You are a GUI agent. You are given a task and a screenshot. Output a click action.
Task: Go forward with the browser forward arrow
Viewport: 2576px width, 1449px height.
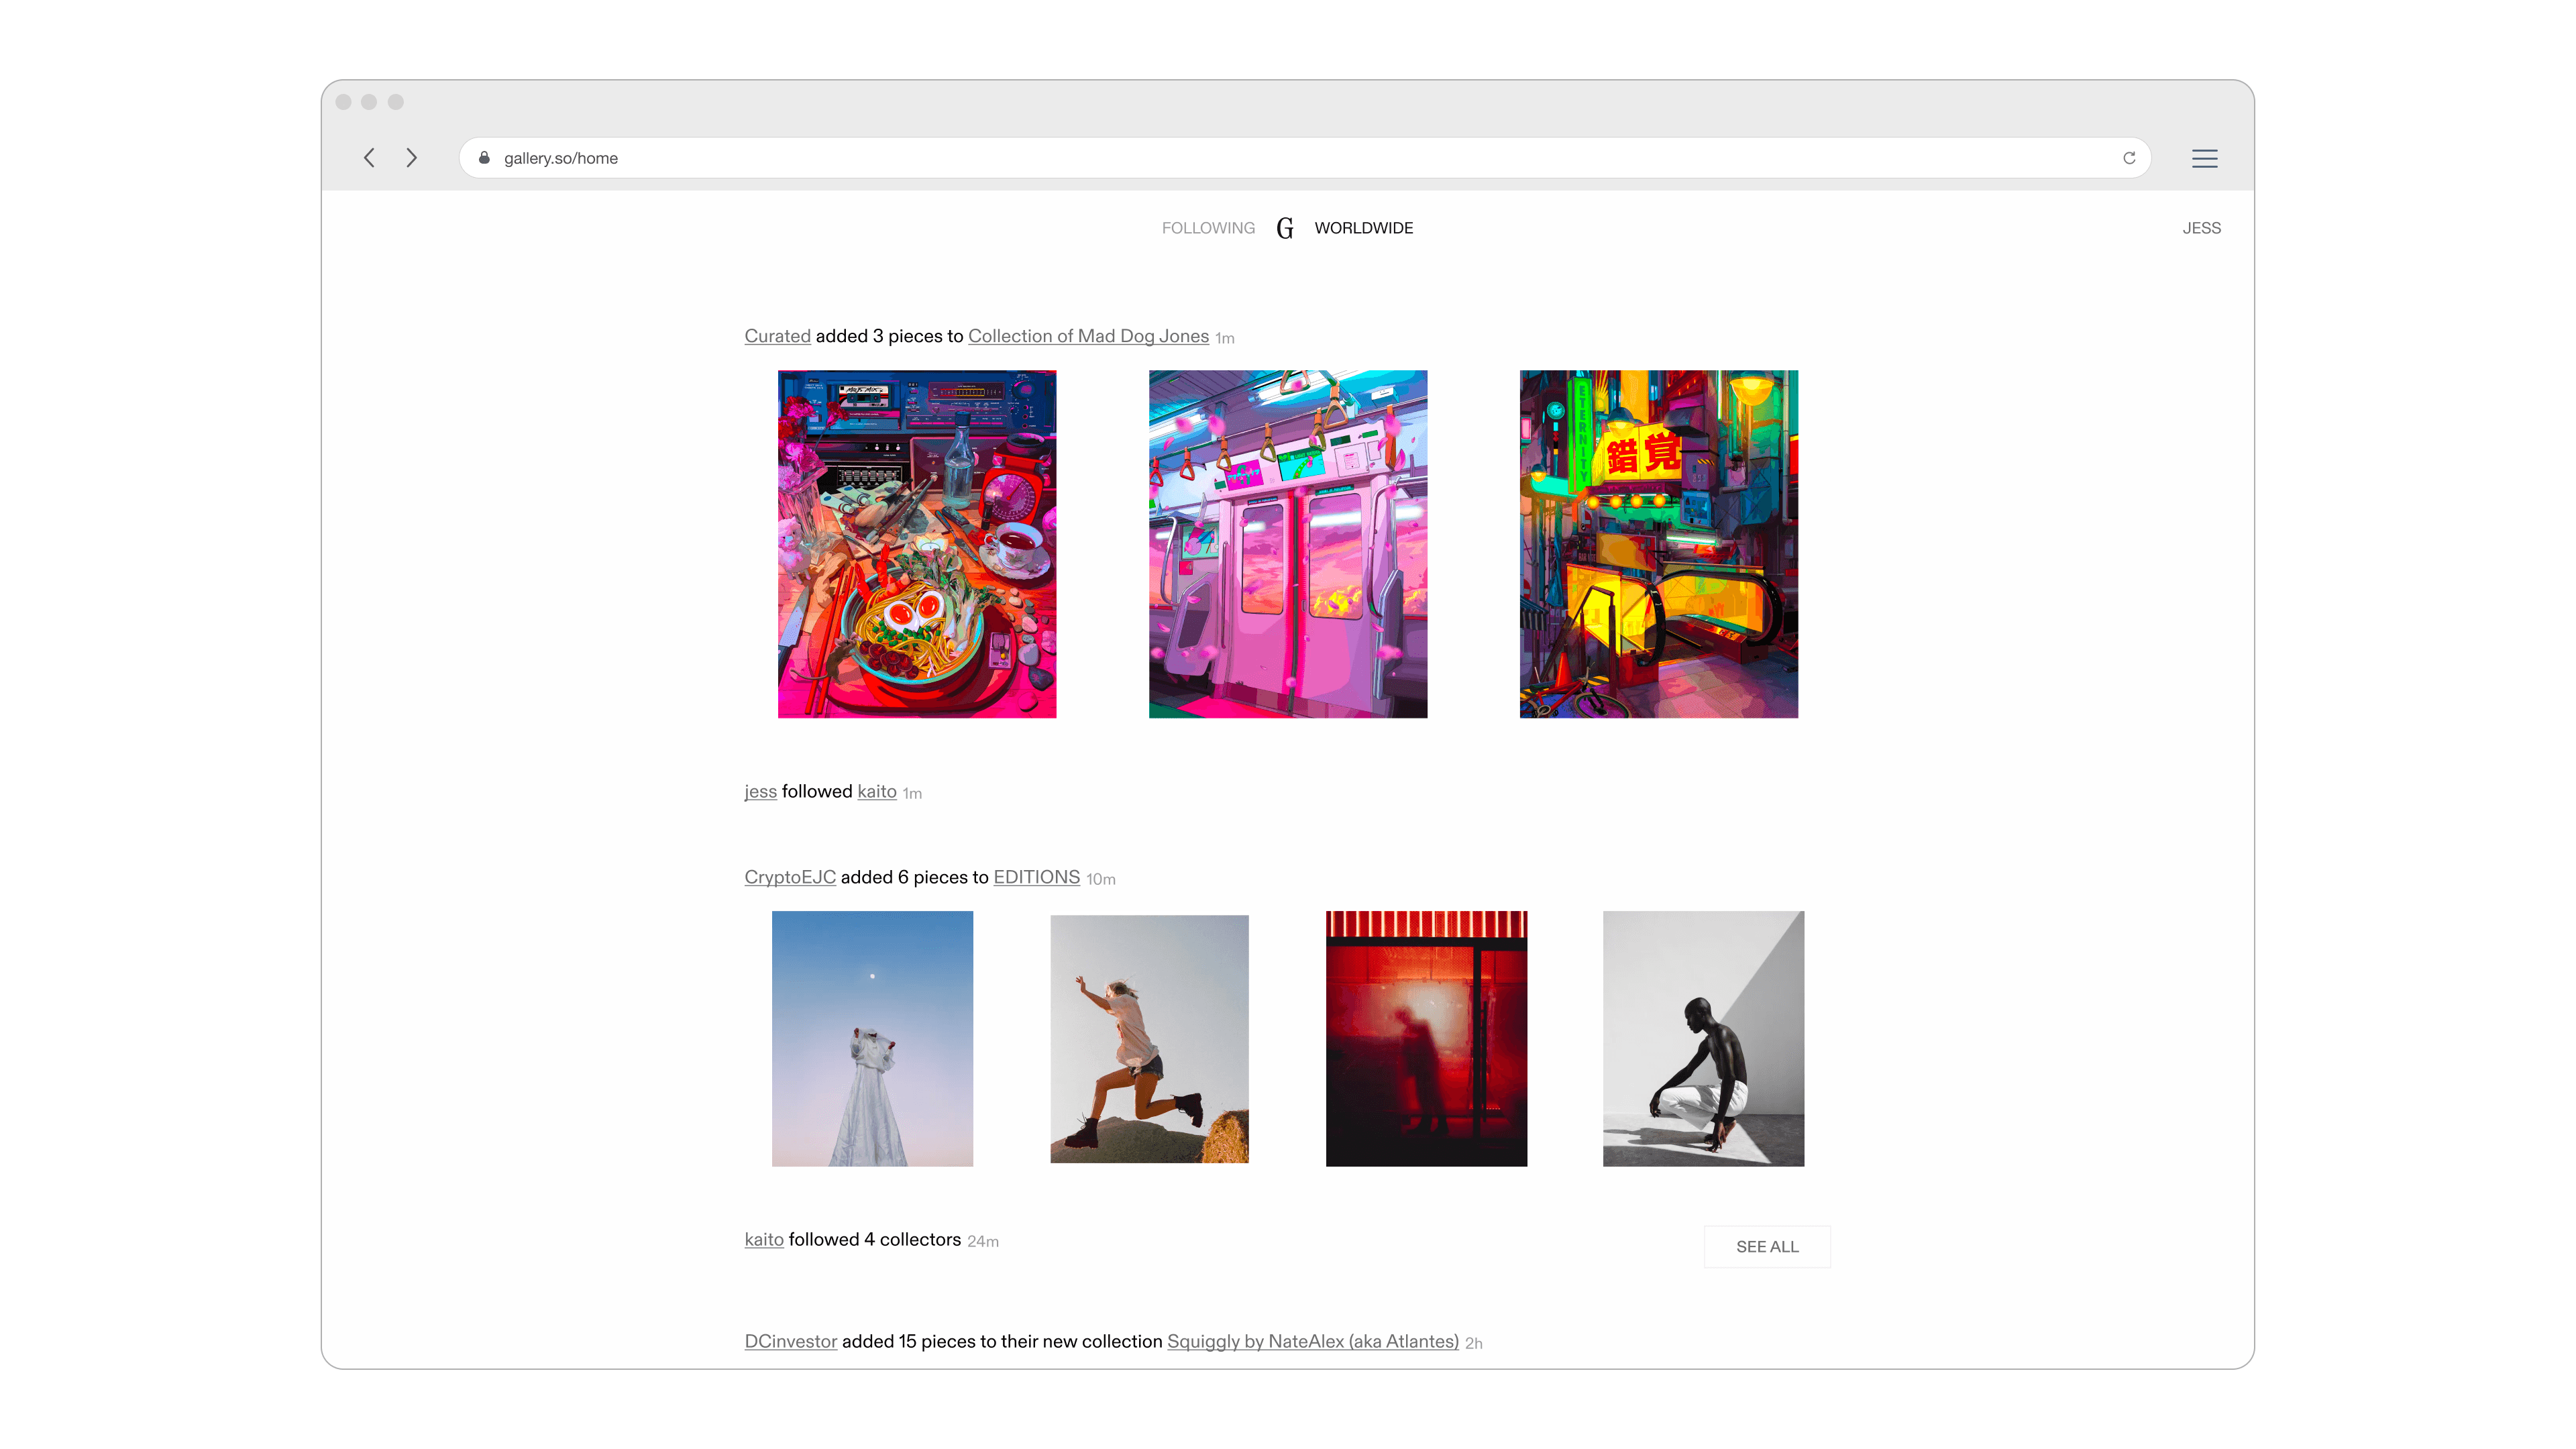[411, 158]
